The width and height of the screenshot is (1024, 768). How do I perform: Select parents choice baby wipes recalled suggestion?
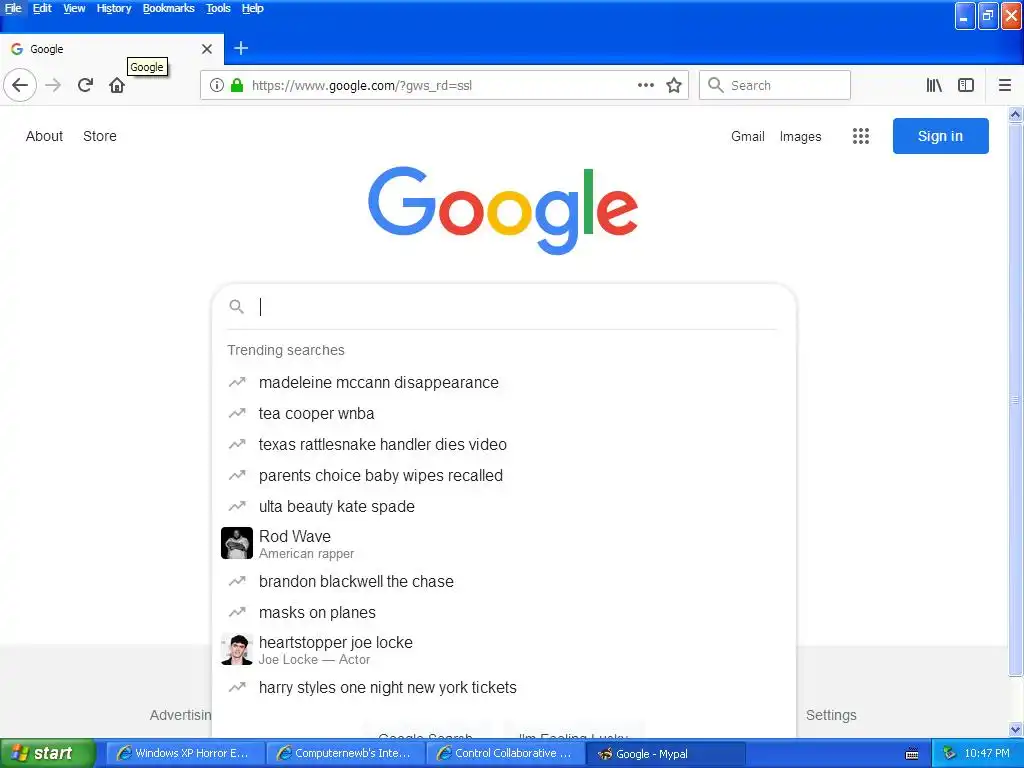coord(504,475)
